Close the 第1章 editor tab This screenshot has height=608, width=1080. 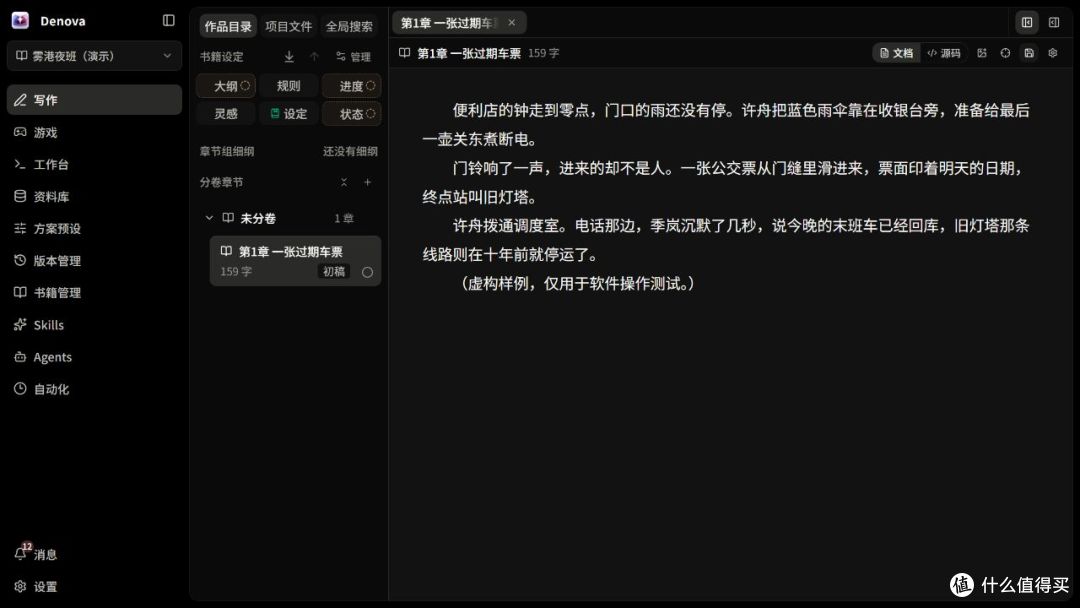point(511,23)
